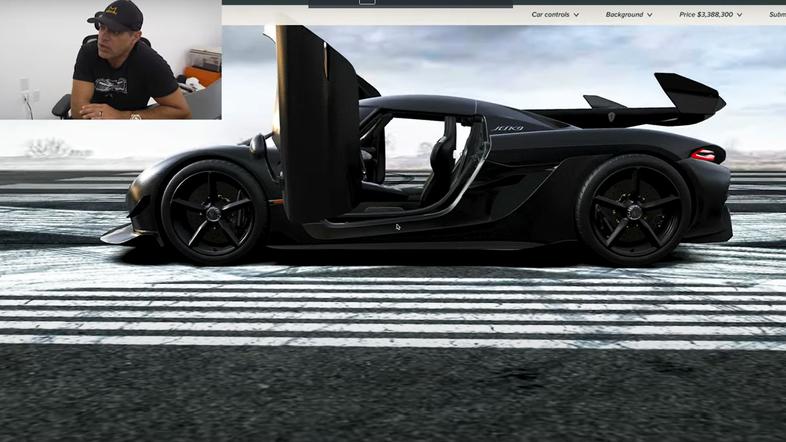Viewport: 786px width, 442px height.
Task: Select the webcam video overlay
Action: click(x=110, y=60)
